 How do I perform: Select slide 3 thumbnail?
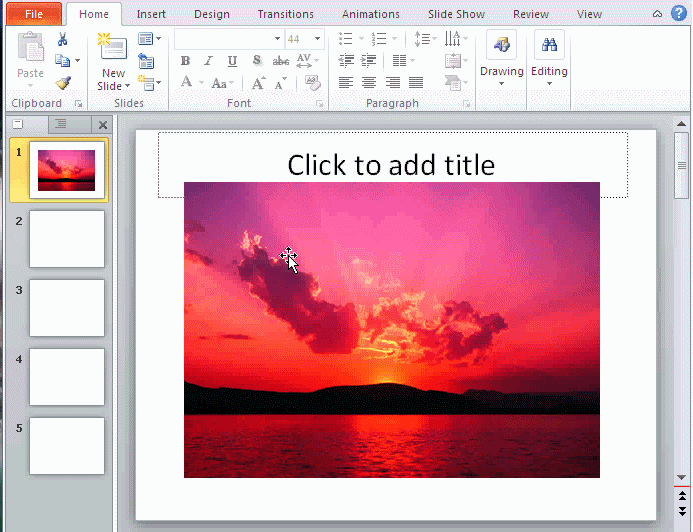tap(66, 307)
